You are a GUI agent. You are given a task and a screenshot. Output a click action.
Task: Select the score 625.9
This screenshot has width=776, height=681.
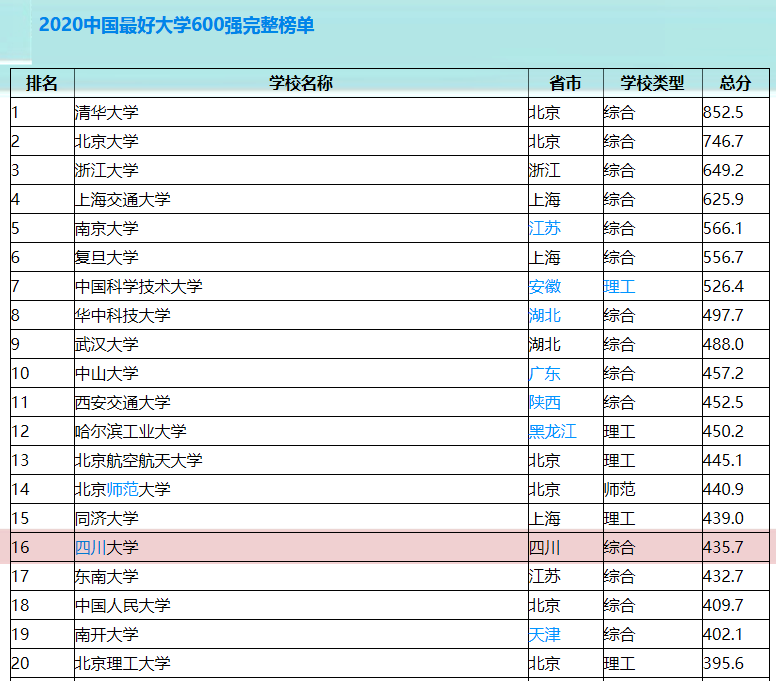click(x=723, y=200)
